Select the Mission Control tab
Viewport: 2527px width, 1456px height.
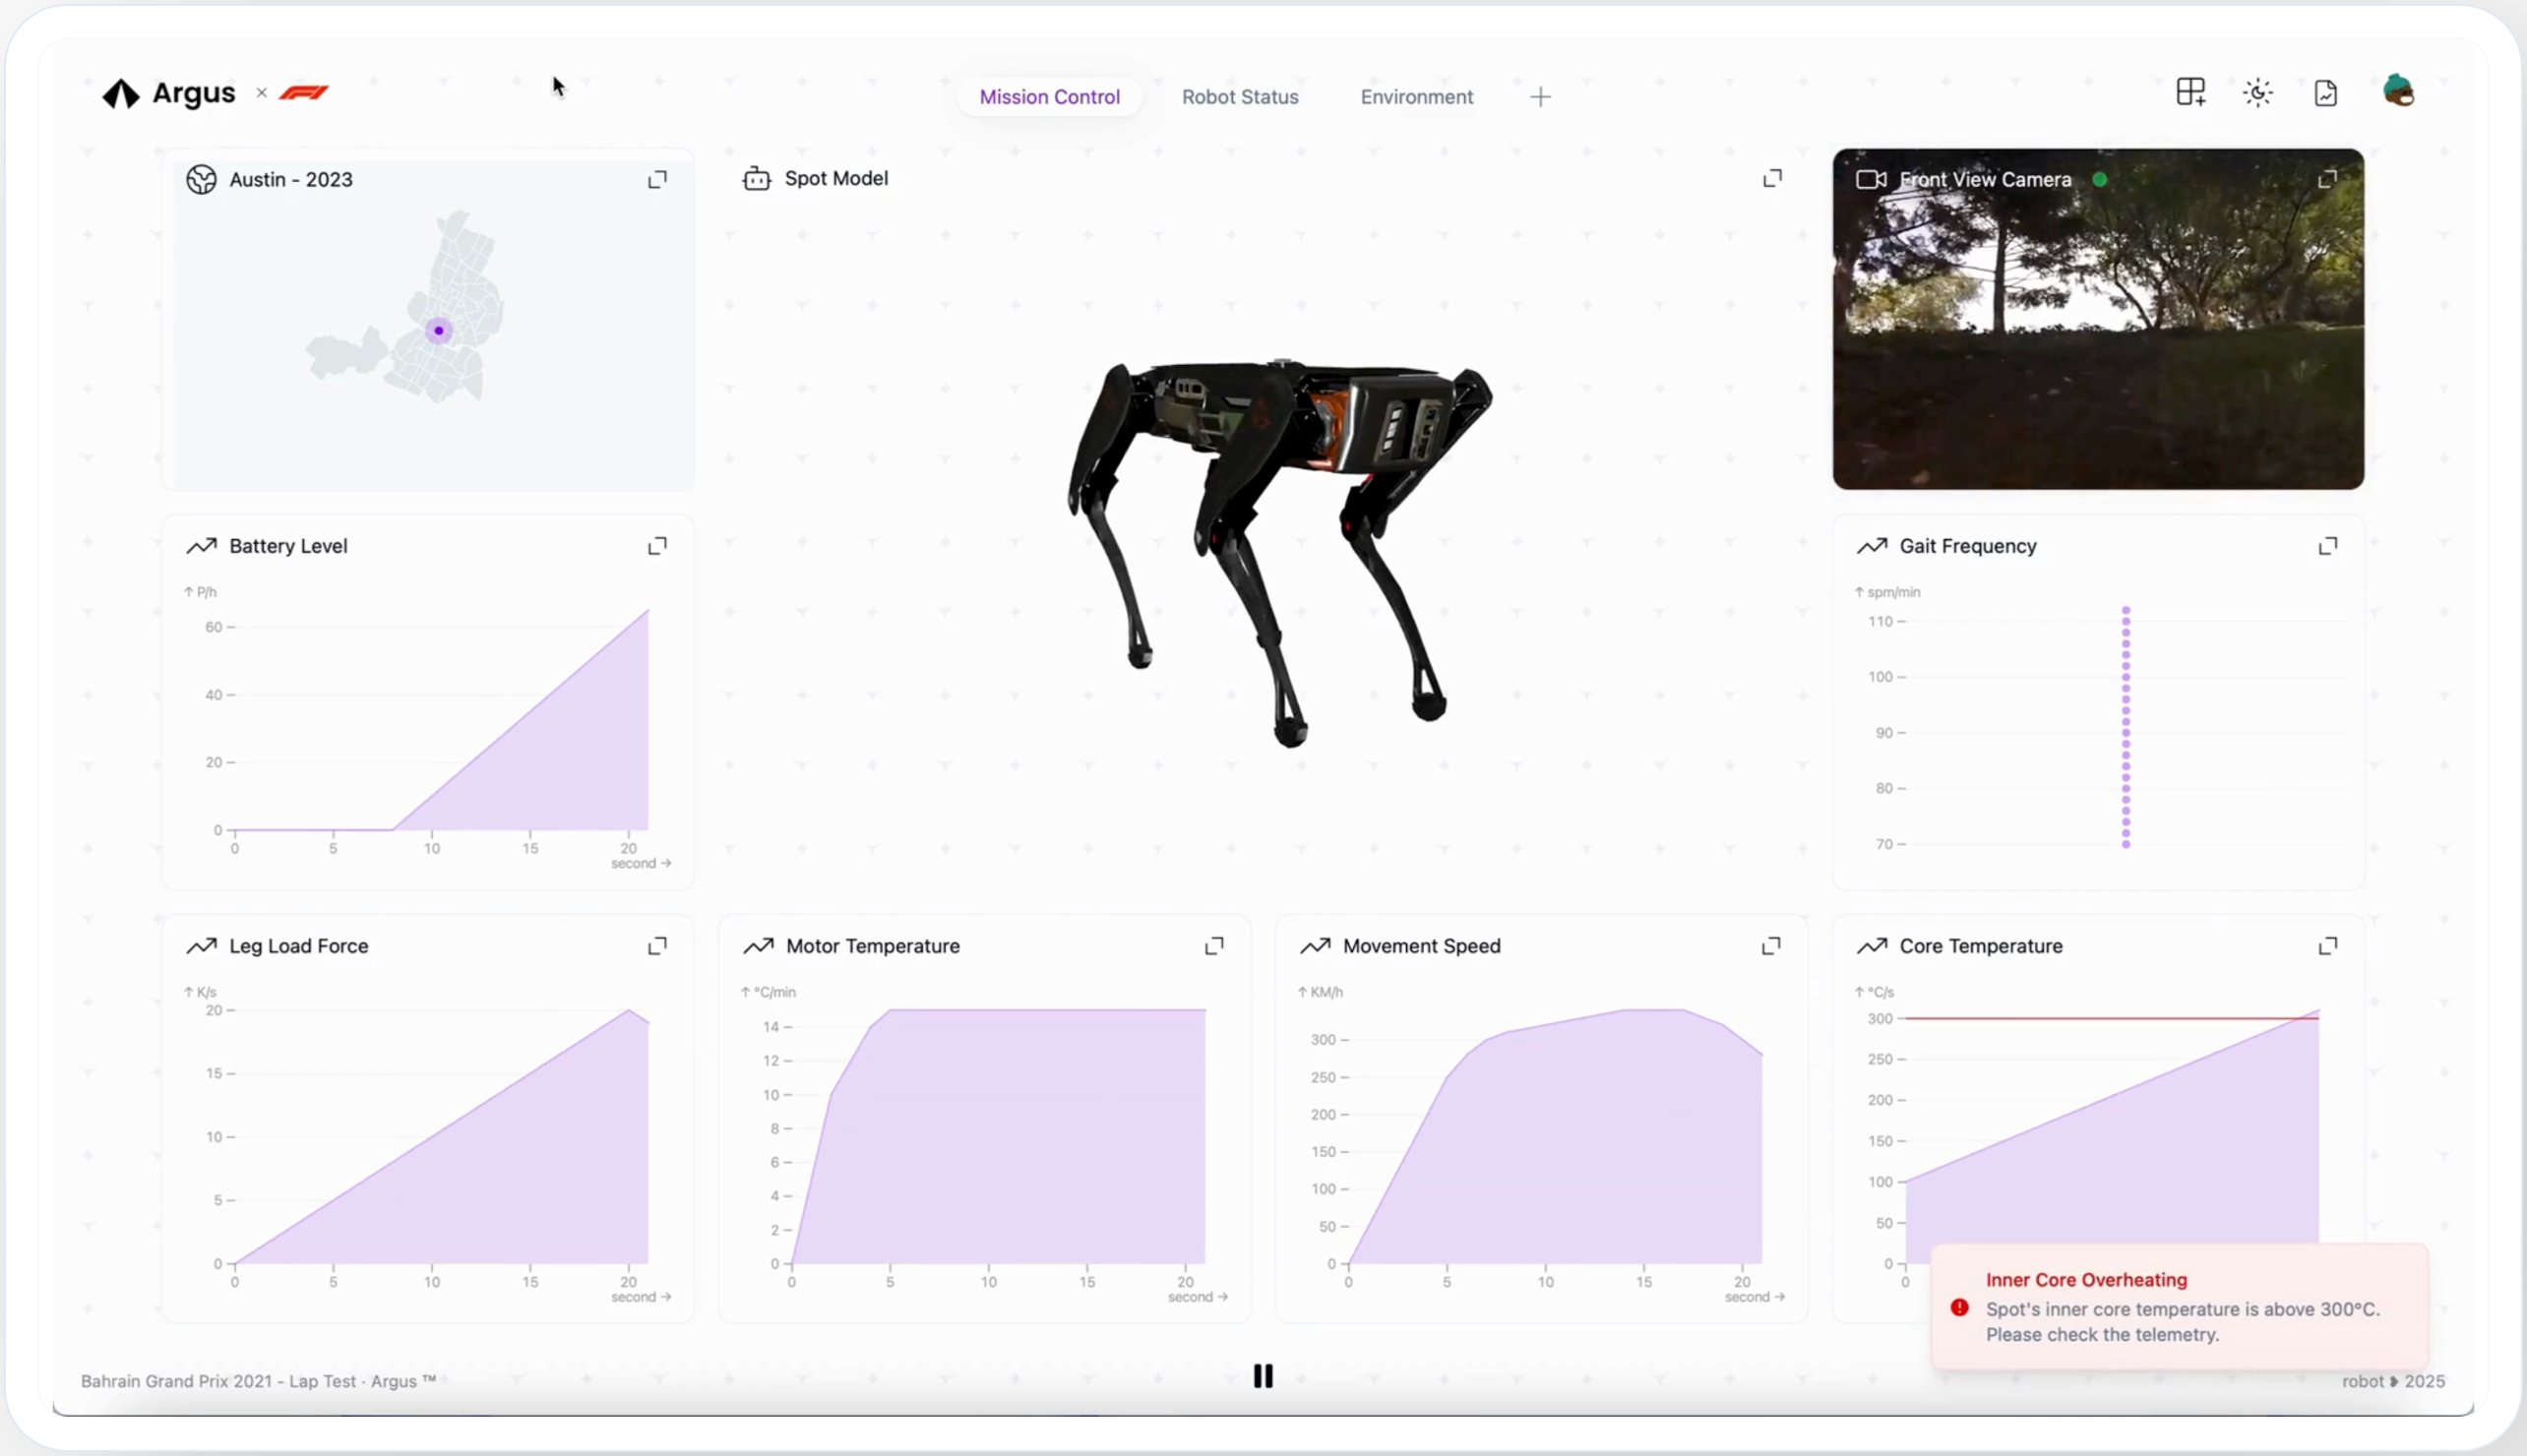[1049, 97]
